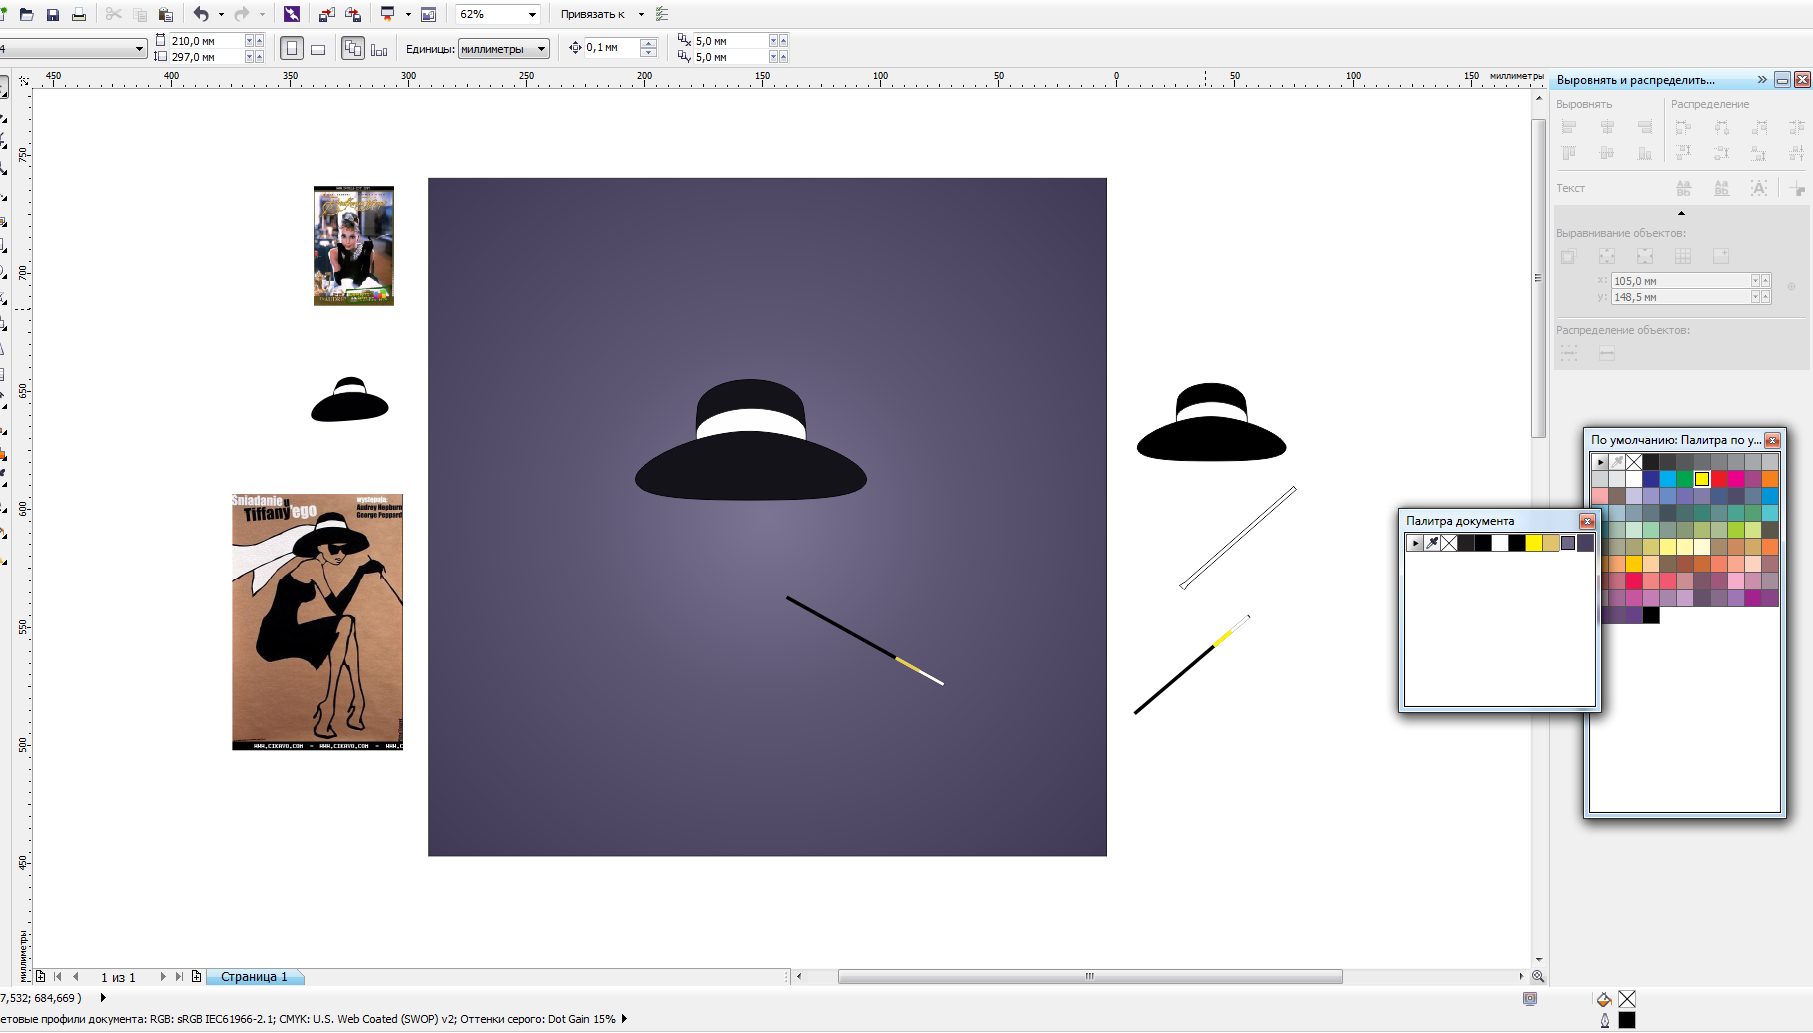Screen dimensions: 1813x1033
Task: Select no-color swatch in document palette
Action: point(1449,543)
